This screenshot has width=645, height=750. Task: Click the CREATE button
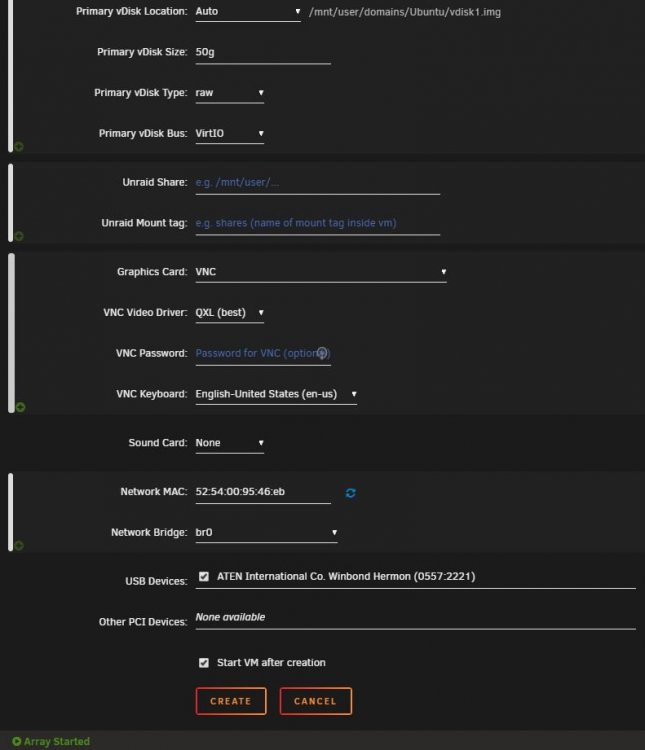click(x=231, y=701)
